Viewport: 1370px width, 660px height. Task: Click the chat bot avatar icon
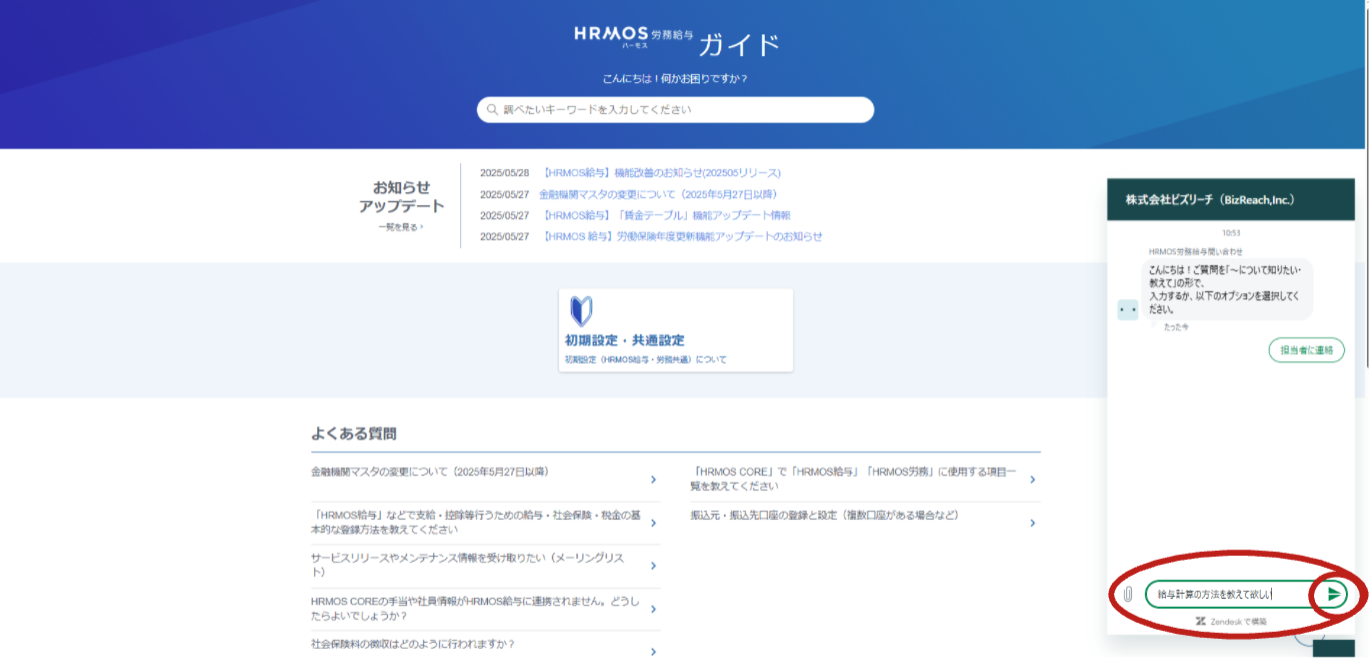tap(1128, 310)
